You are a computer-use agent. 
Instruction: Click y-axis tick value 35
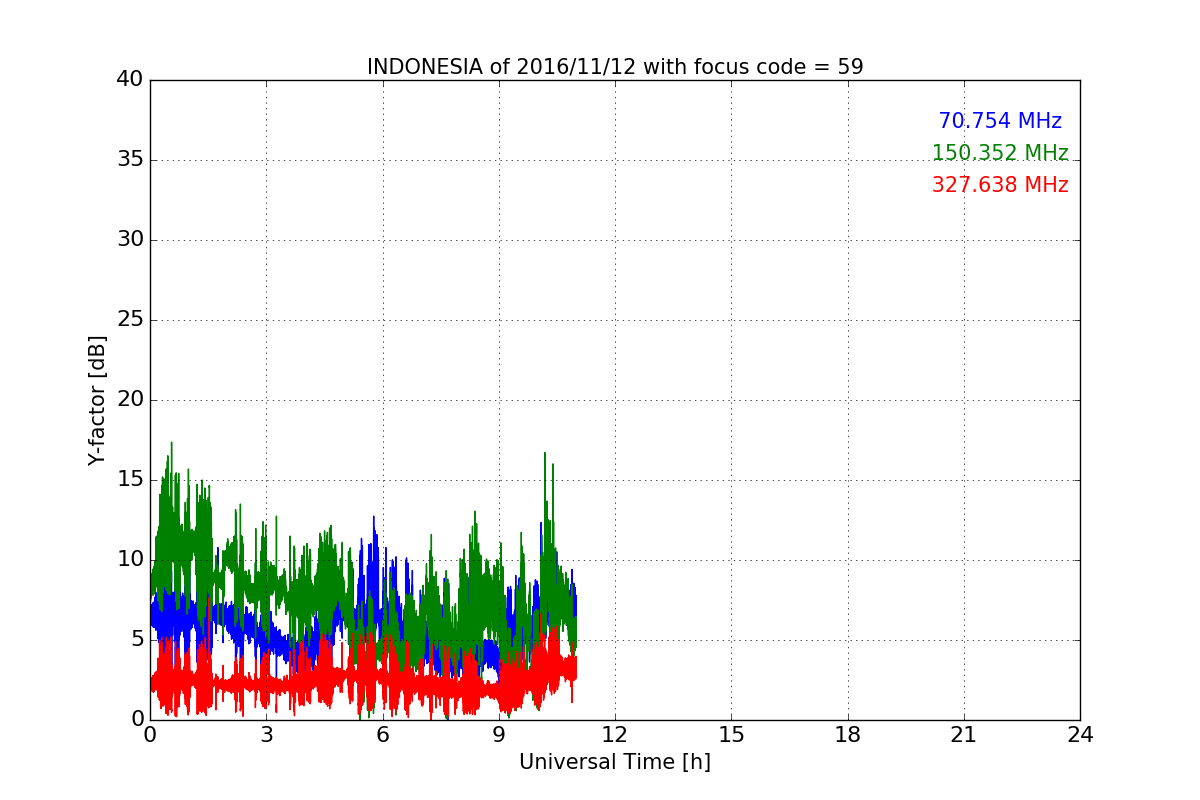pos(130,160)
